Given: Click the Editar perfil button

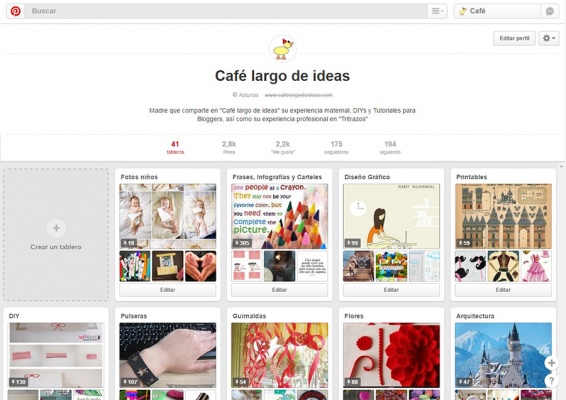Looking at the screenshot, I should pos(514,38).
